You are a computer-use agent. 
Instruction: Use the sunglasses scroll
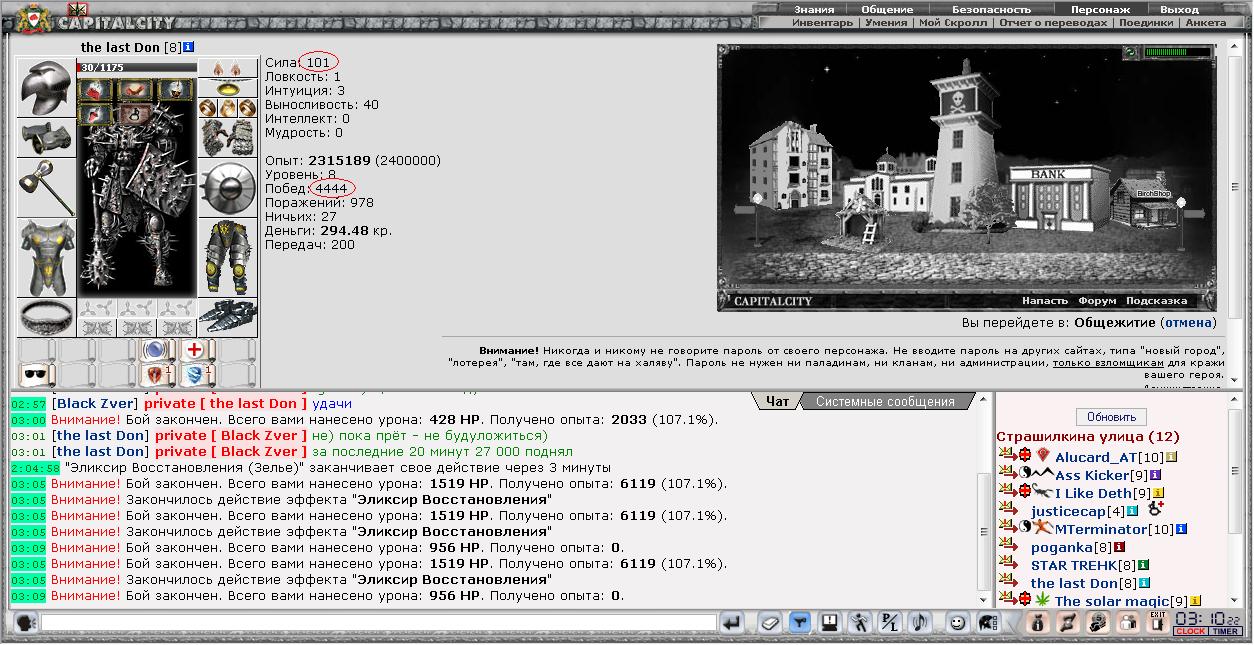[x=36, y=375]
